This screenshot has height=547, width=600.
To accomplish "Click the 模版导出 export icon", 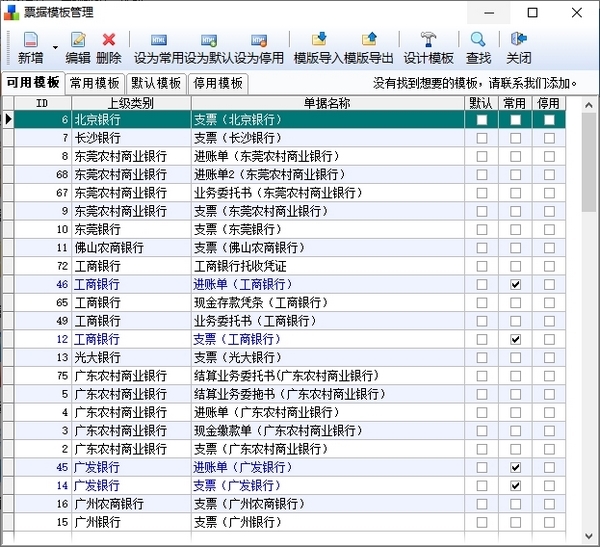I will [x=369, y=39].
